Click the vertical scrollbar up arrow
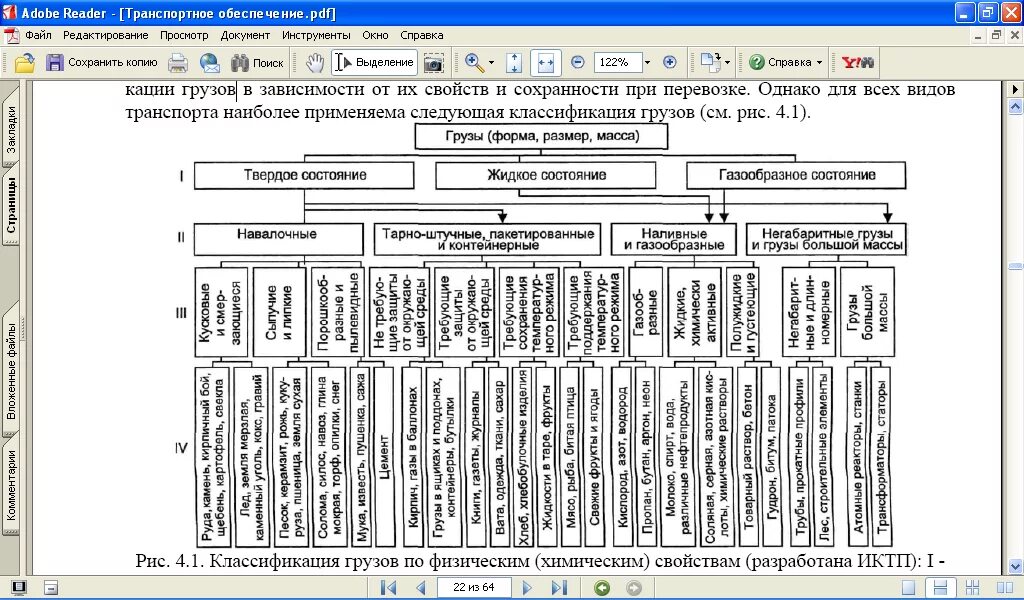Image resolution: width=1024 pixels, height=600 pixels. 1016,106
